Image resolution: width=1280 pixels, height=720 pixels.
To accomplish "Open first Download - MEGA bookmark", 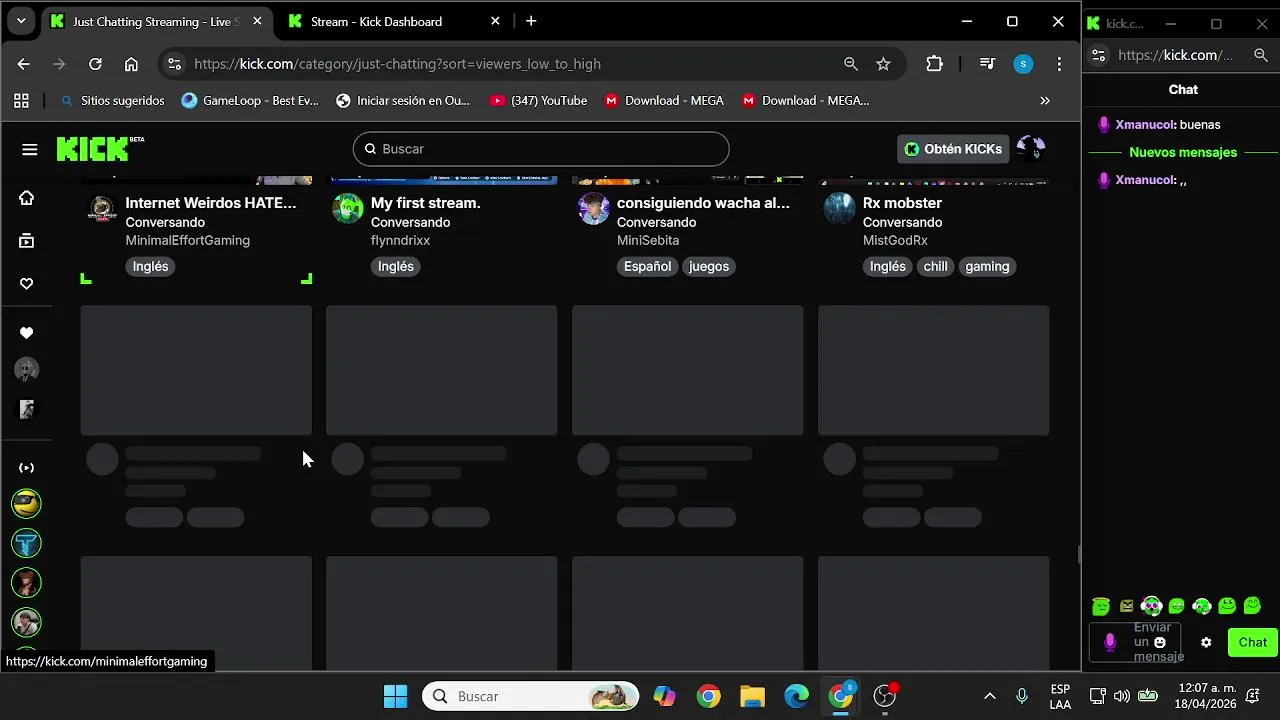I will [664, 100].
